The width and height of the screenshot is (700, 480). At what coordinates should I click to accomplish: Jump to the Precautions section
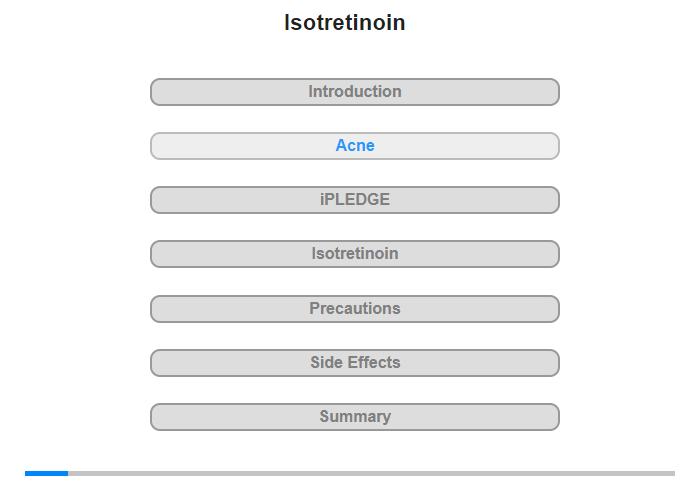[x=355, y=309]
